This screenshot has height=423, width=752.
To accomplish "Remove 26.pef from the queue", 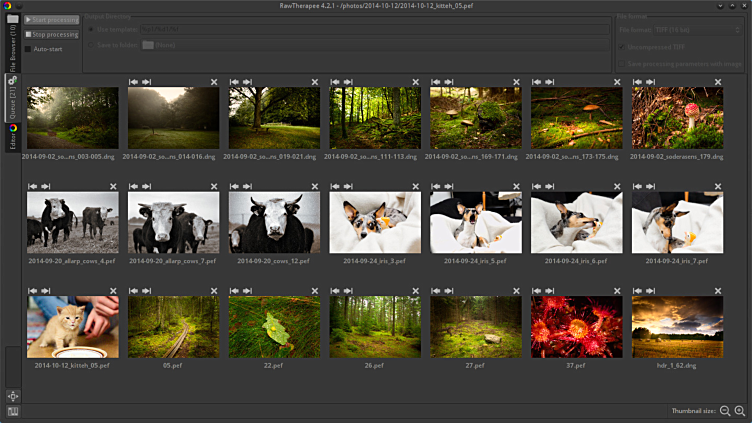I will [x=415, y=290].
